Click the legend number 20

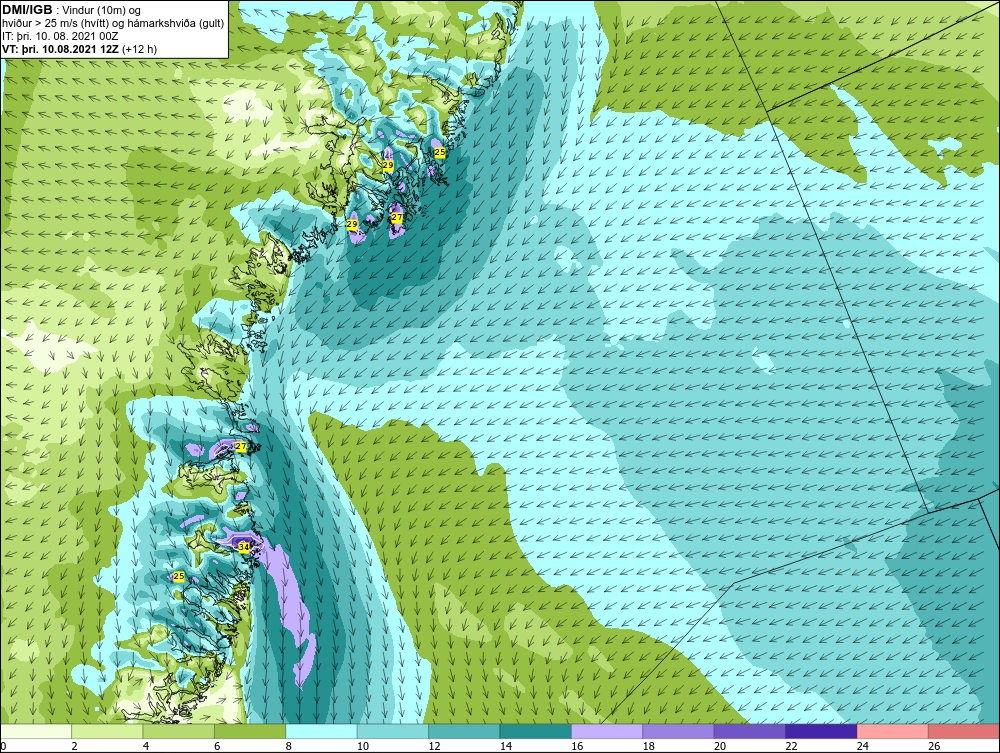click(x=720, y=746)
